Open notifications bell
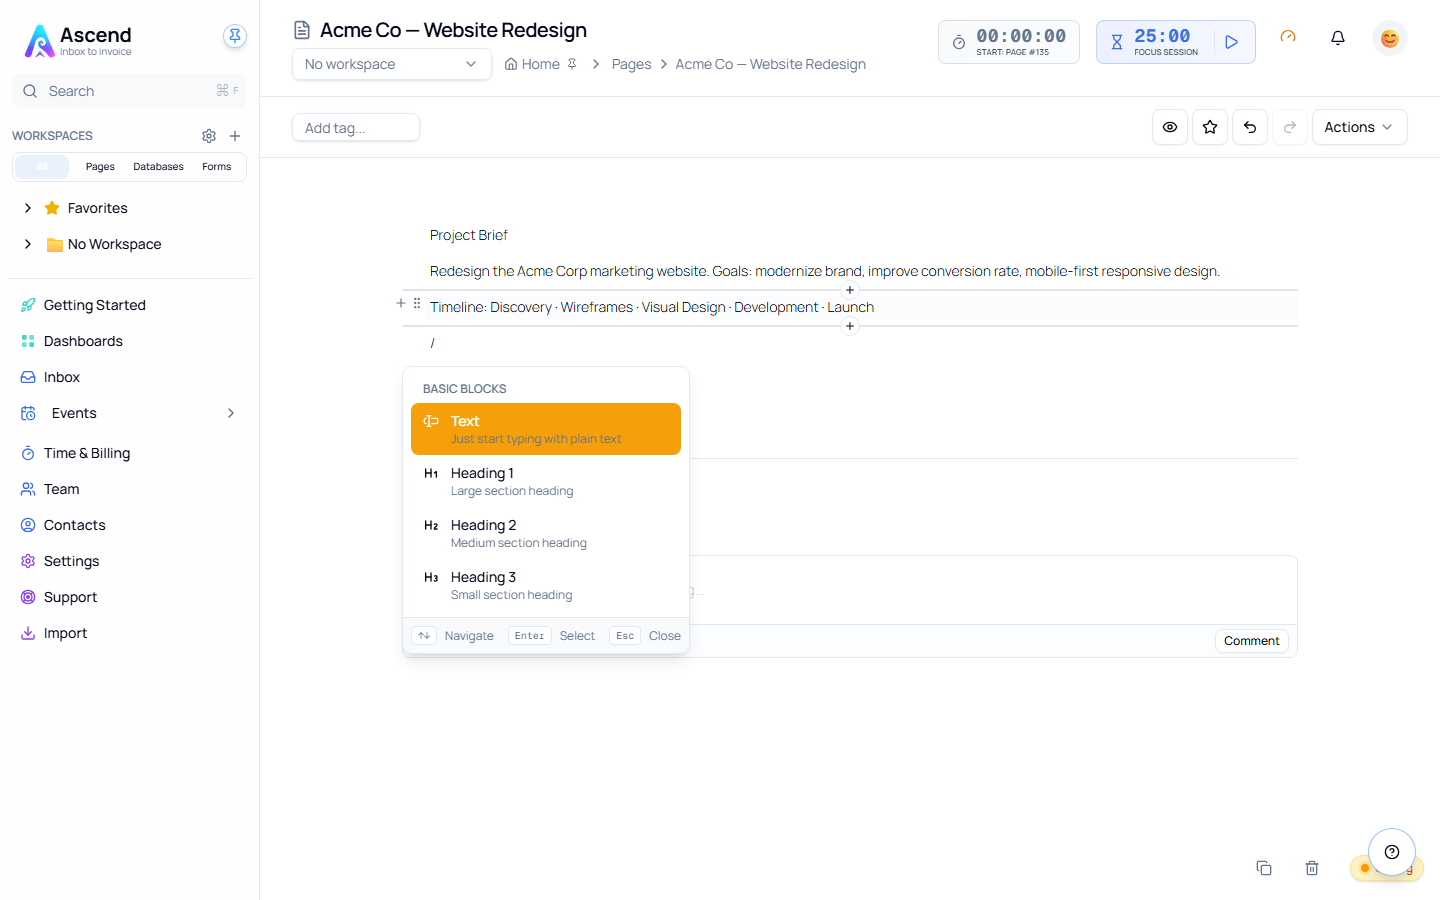Viewport: 1440px width, 900px height. click(x=1338, y=38)
